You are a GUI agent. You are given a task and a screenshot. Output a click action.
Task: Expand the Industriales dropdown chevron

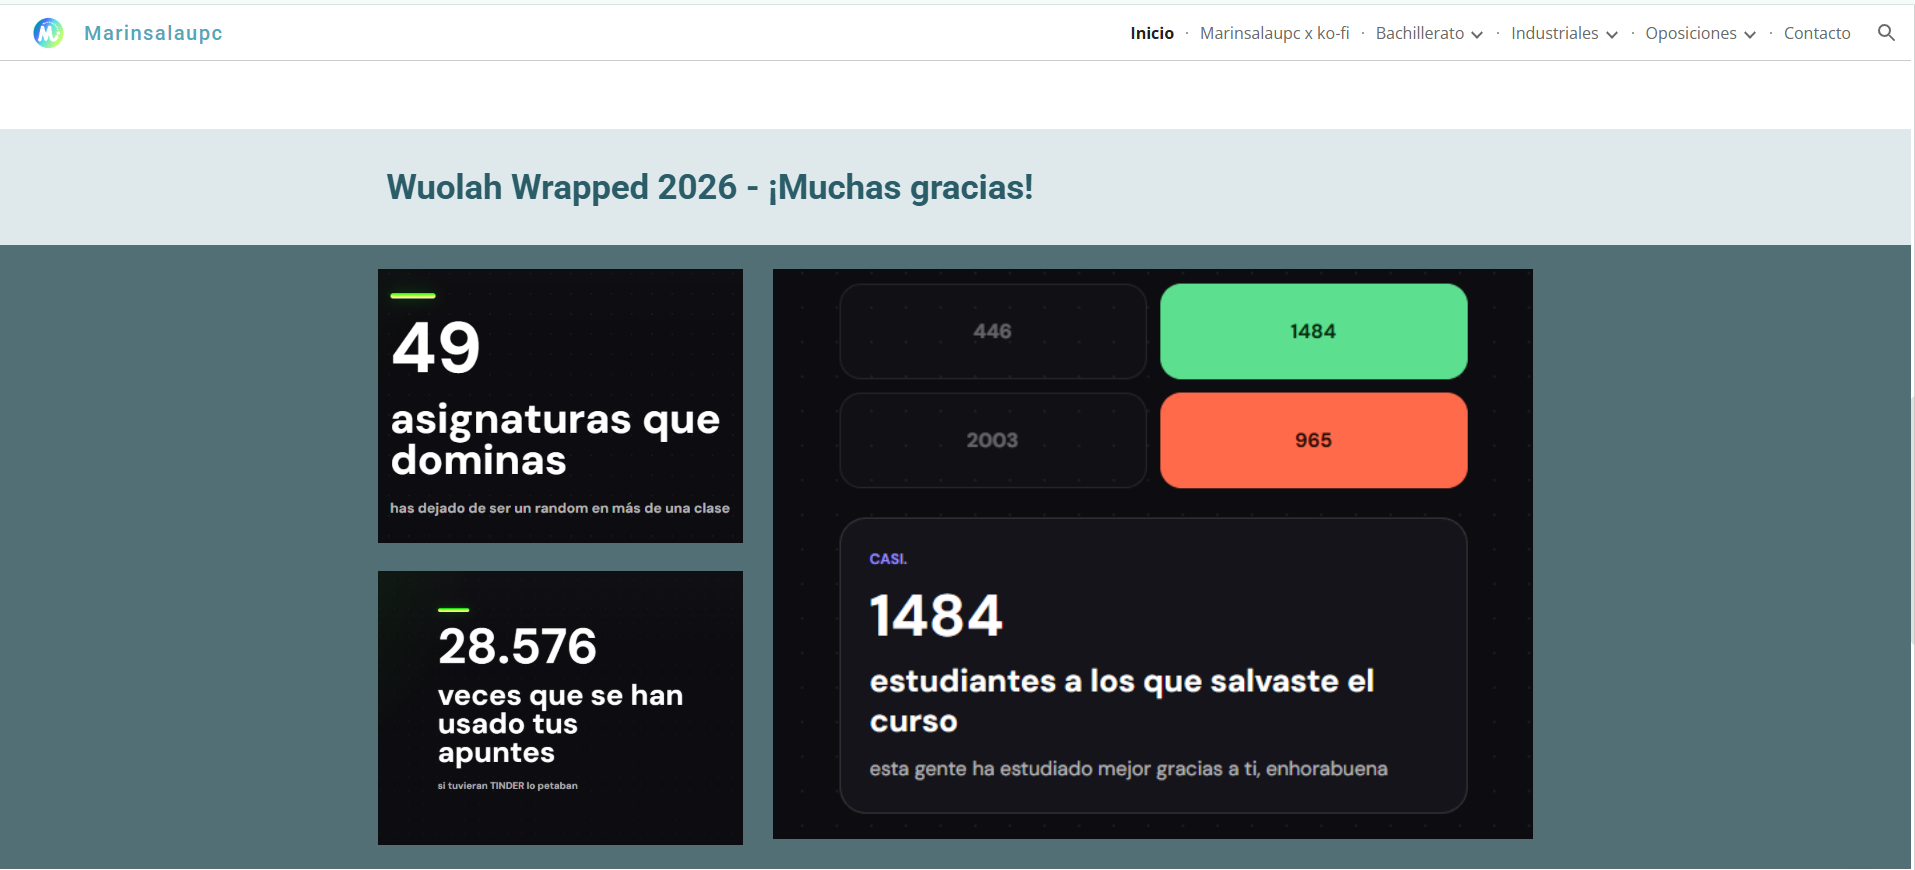[1612, 35]
